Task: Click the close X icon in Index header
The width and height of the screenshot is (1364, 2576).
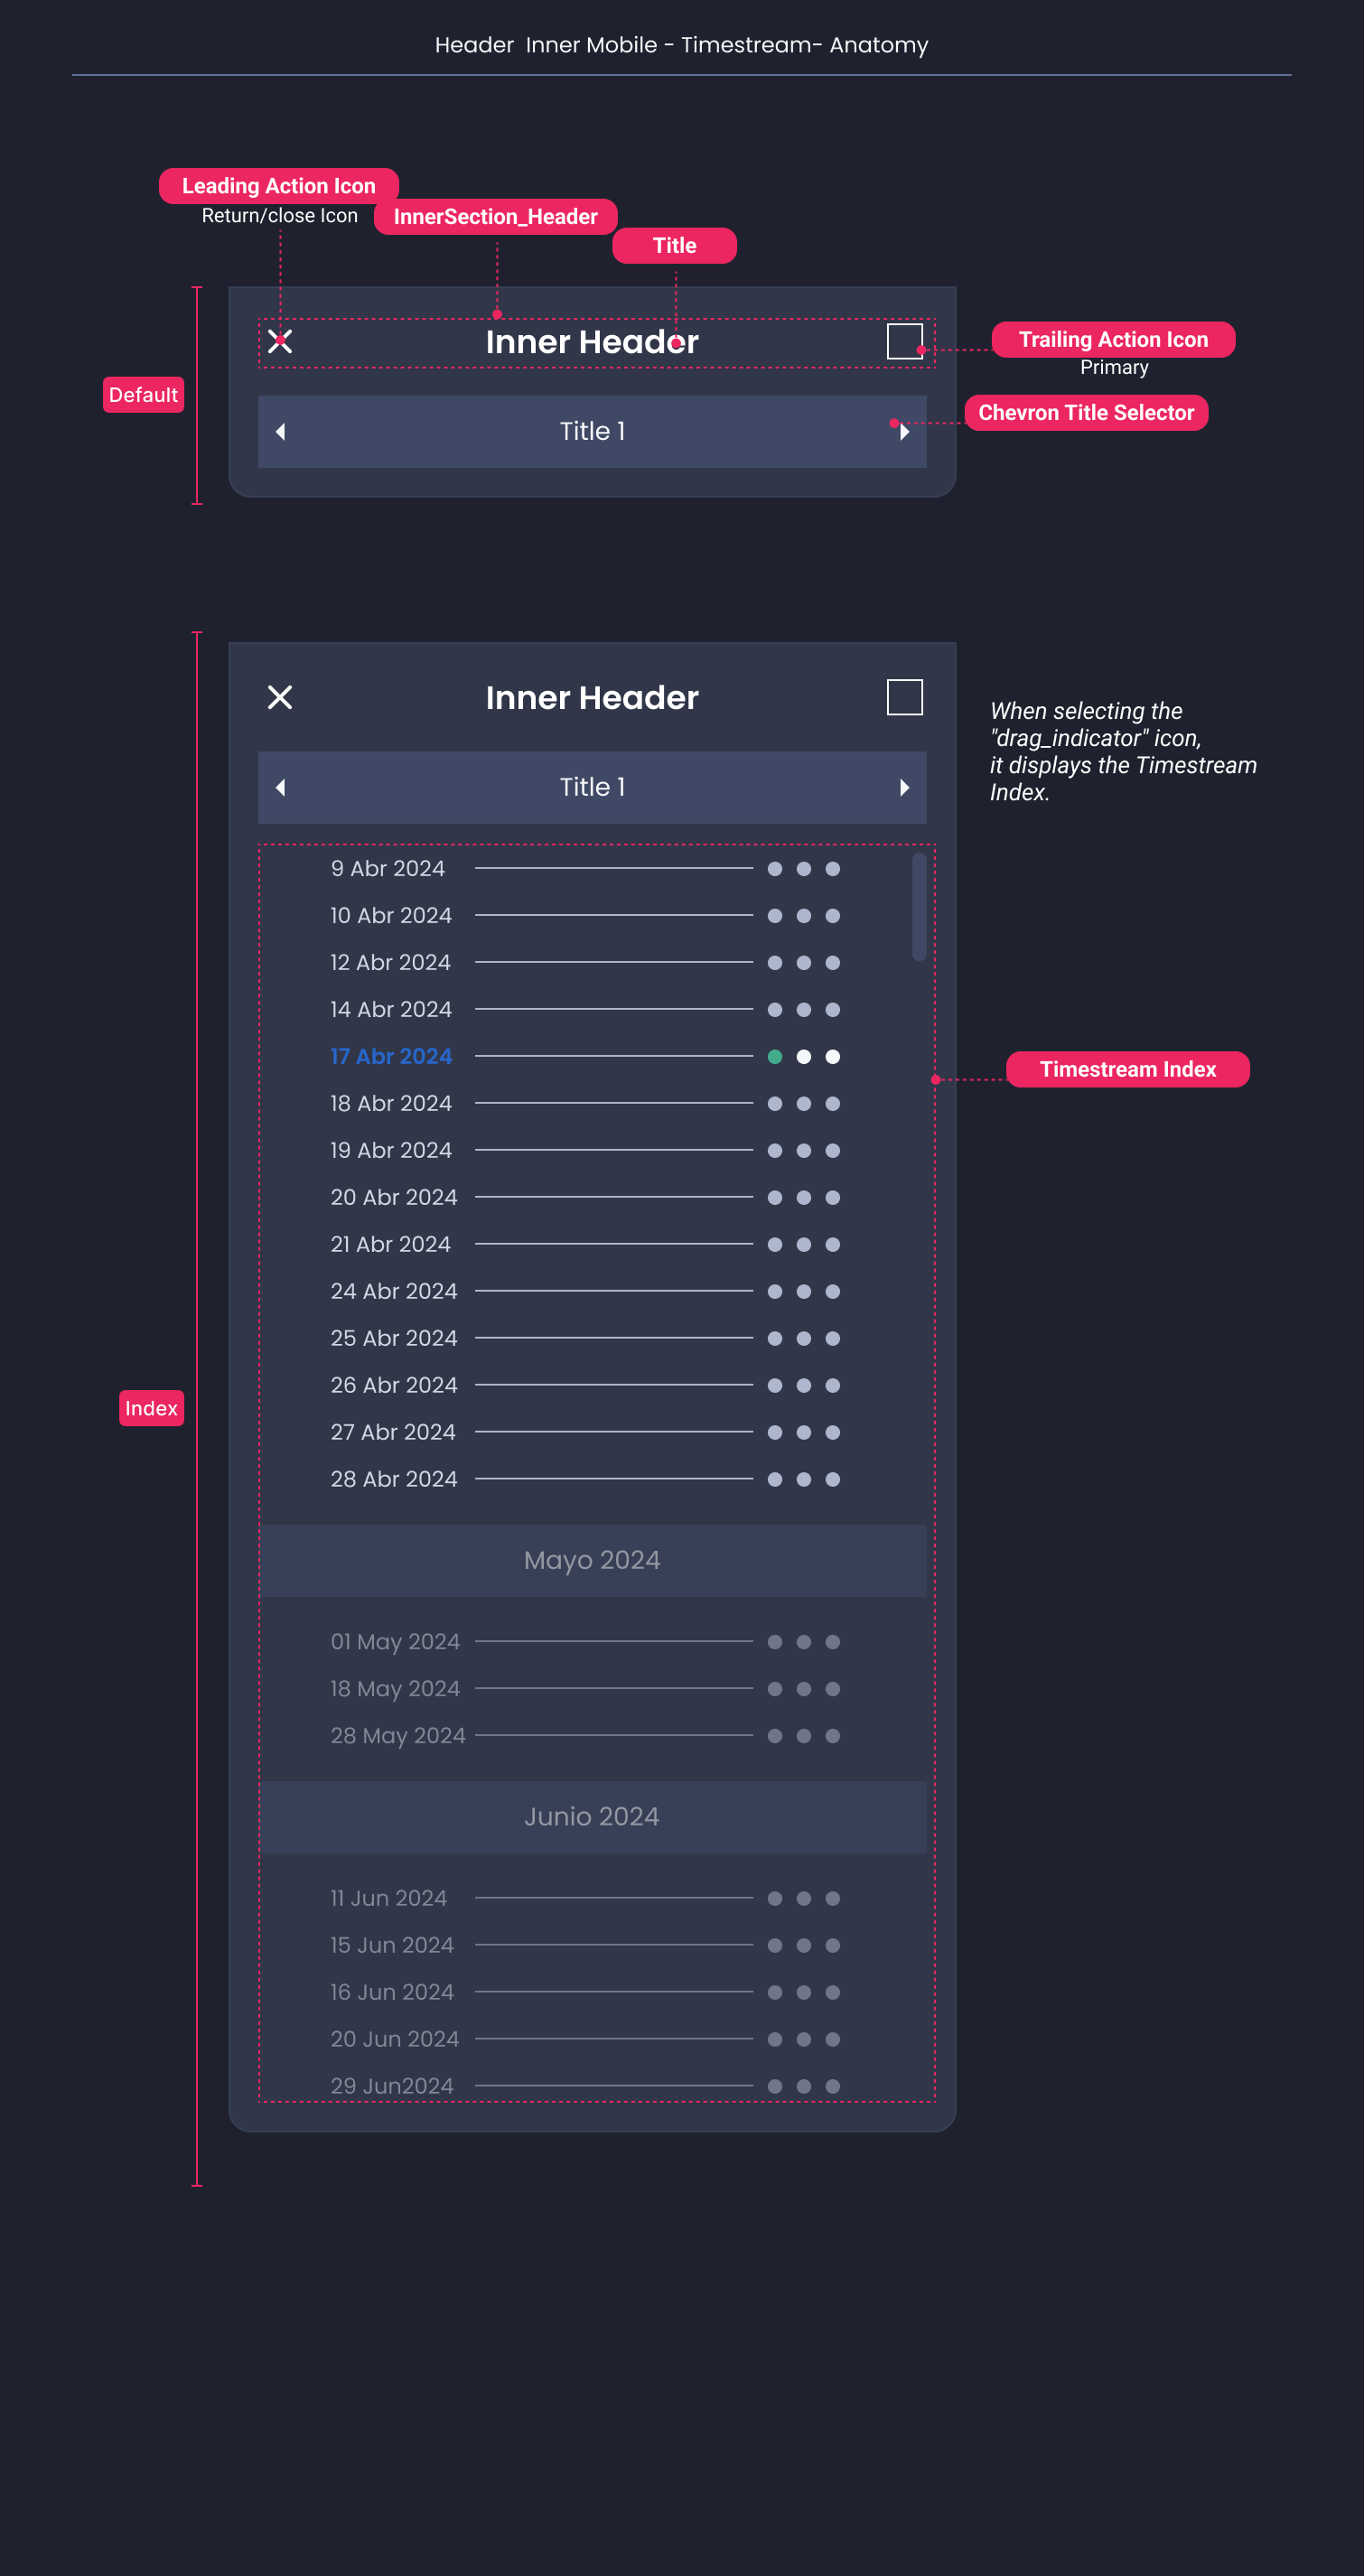Action: click(x=280, y=697)
